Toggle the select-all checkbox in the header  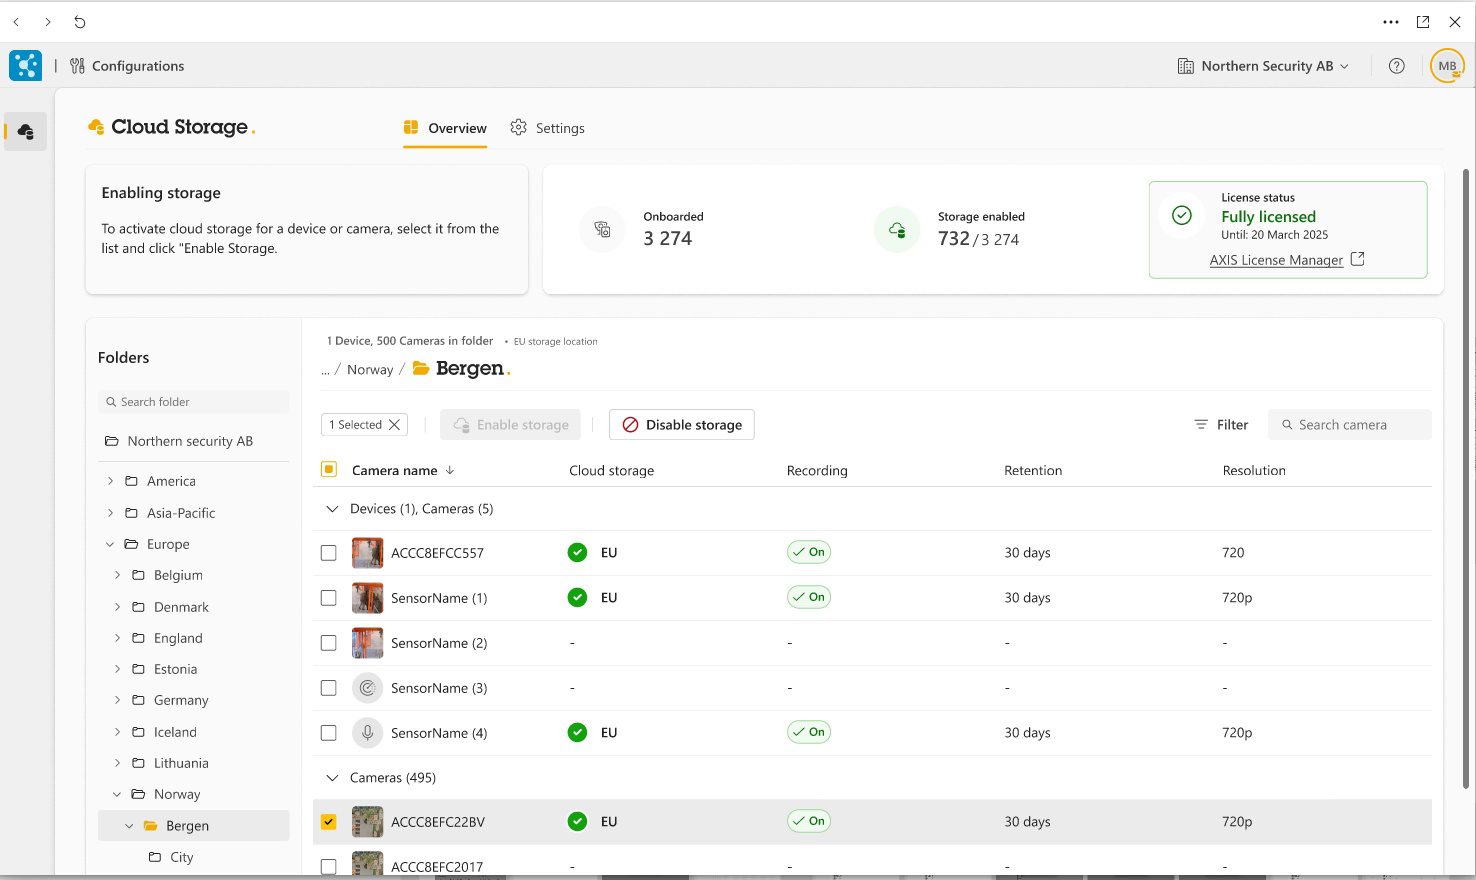pyautogui.click(x=328, y=469)
